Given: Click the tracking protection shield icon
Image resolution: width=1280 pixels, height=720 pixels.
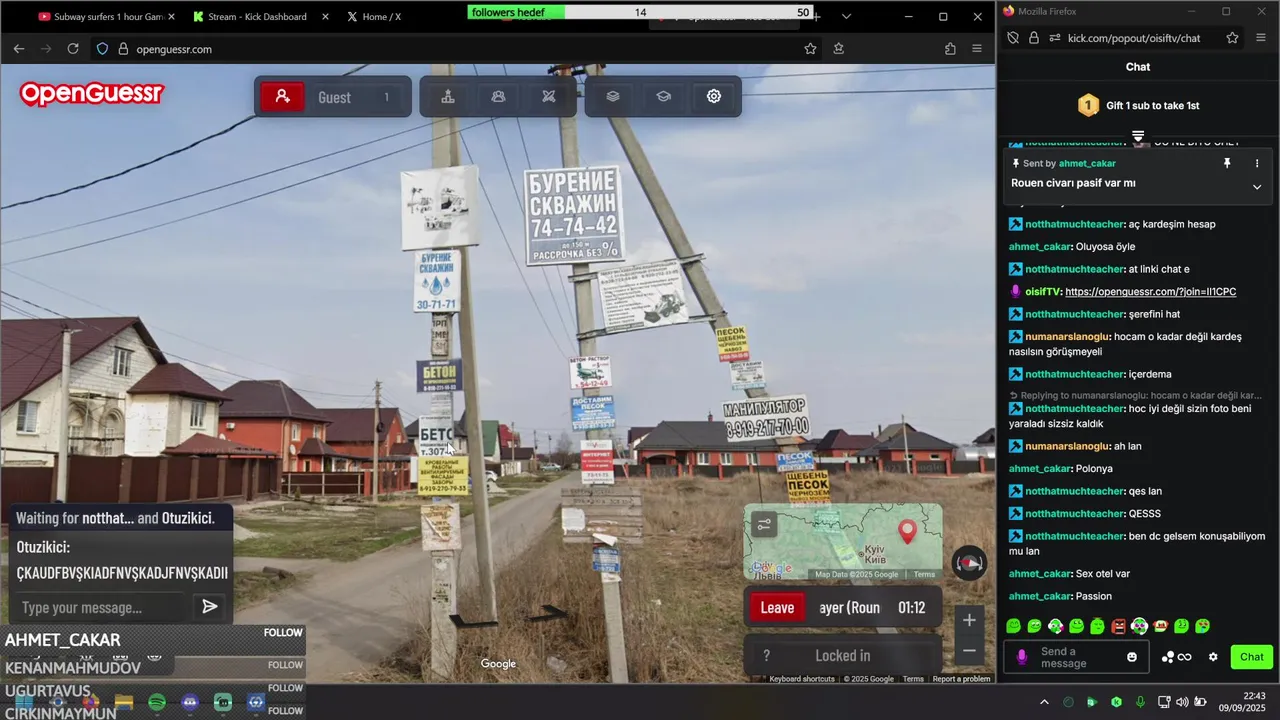Looking at the screenshot, I should [102, 49].
